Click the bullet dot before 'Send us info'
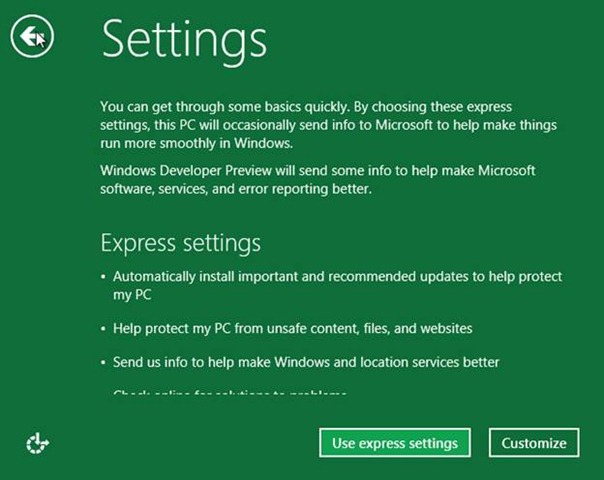The image size is (604, 480). (x=103, y=363)
